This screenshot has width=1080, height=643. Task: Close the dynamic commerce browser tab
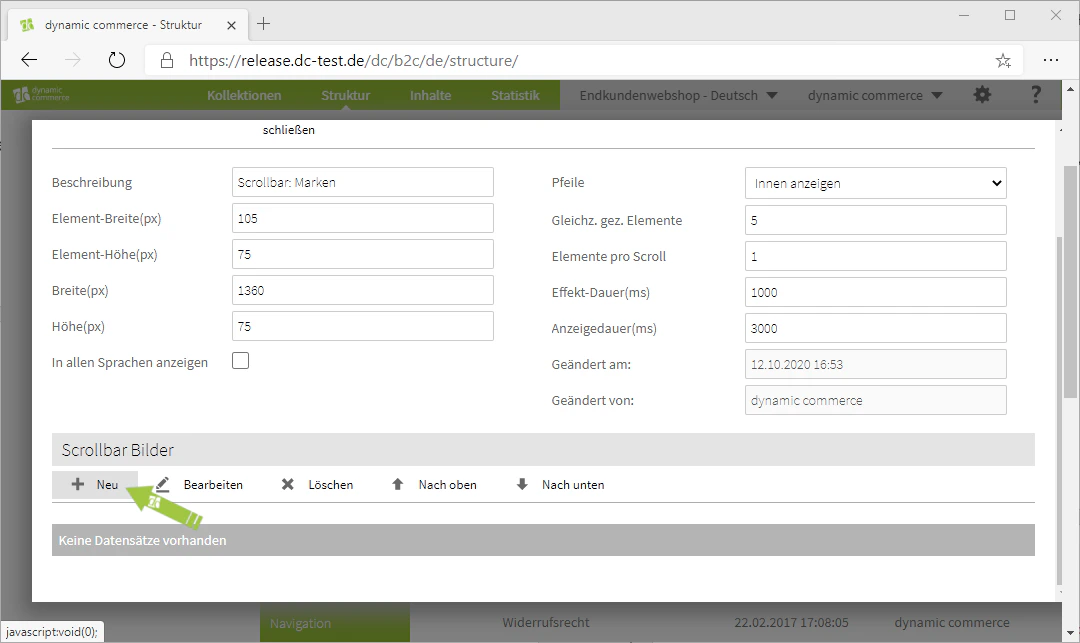[x=231, y=25]
